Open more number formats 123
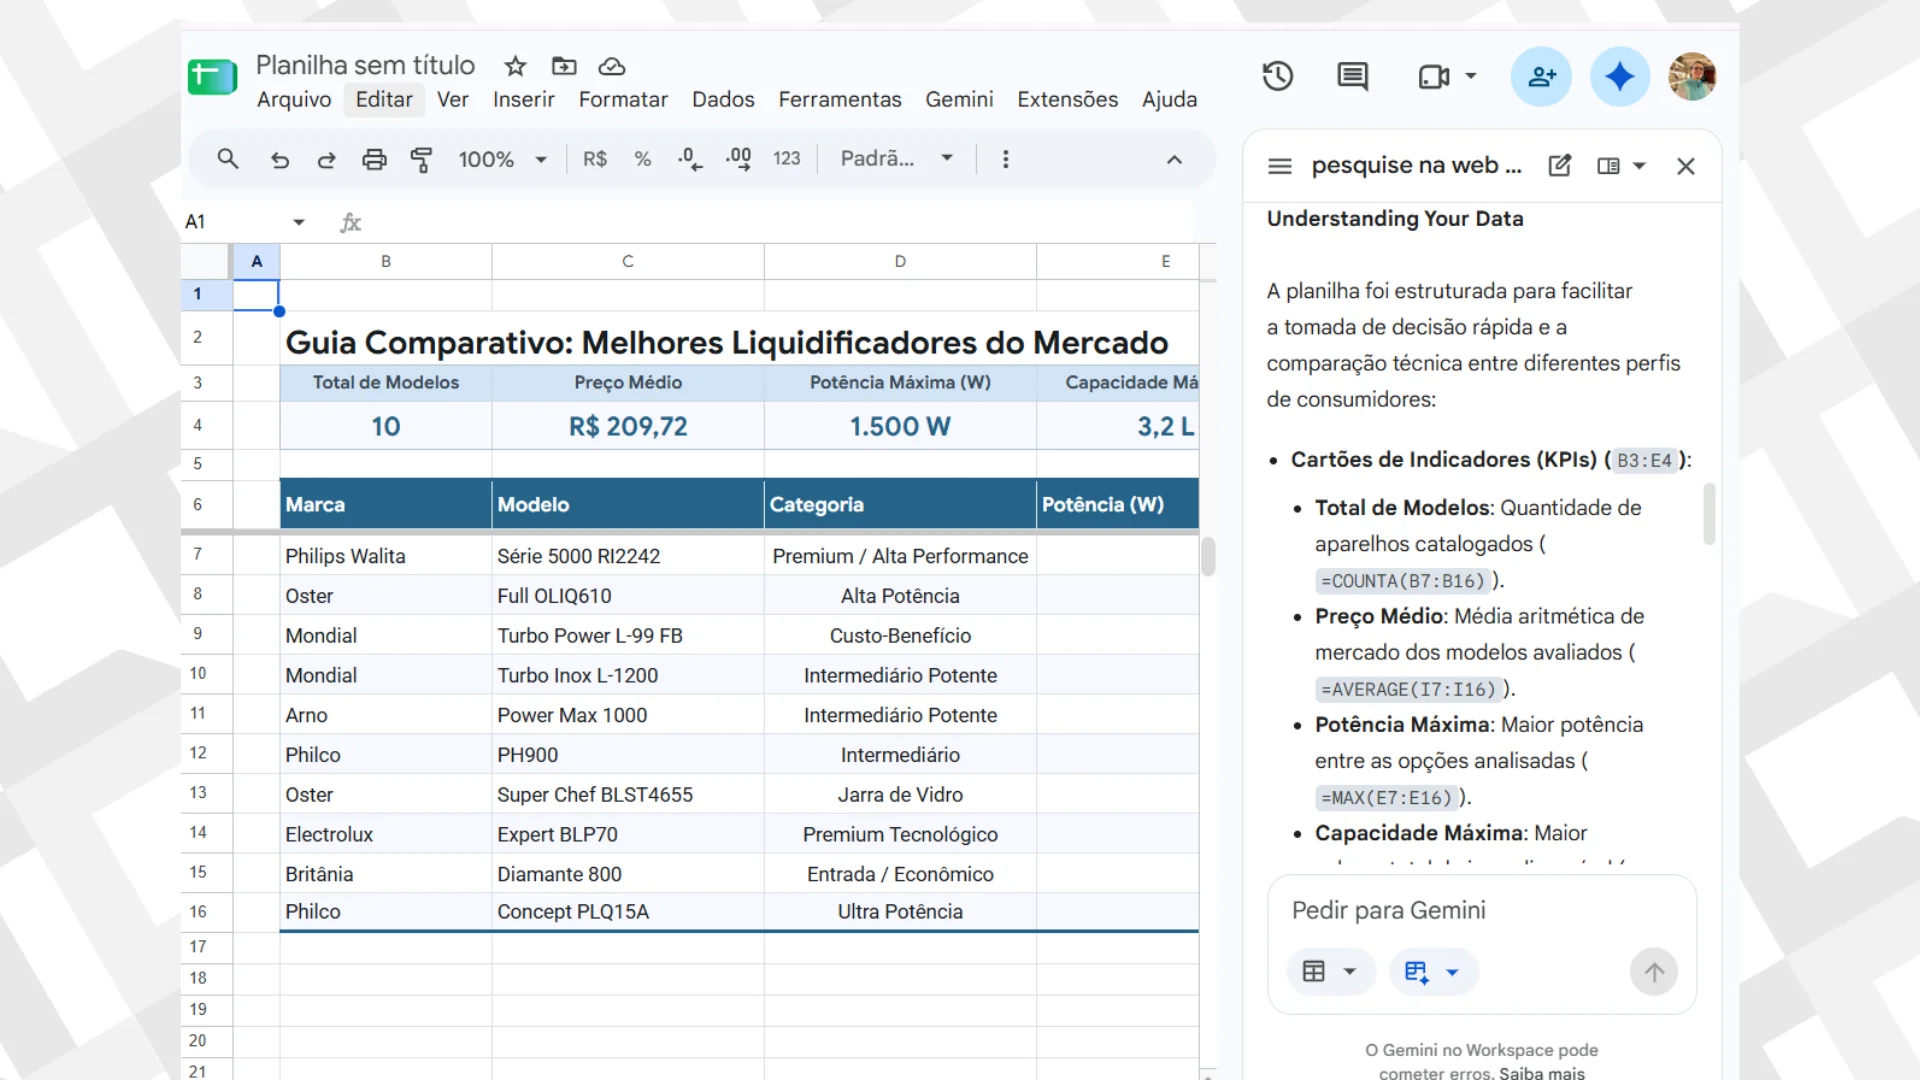 click(787, 159)
